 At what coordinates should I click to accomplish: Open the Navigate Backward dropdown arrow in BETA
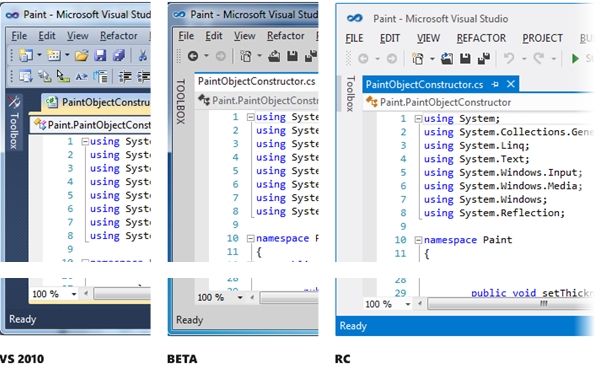click(x=206, y=56)
